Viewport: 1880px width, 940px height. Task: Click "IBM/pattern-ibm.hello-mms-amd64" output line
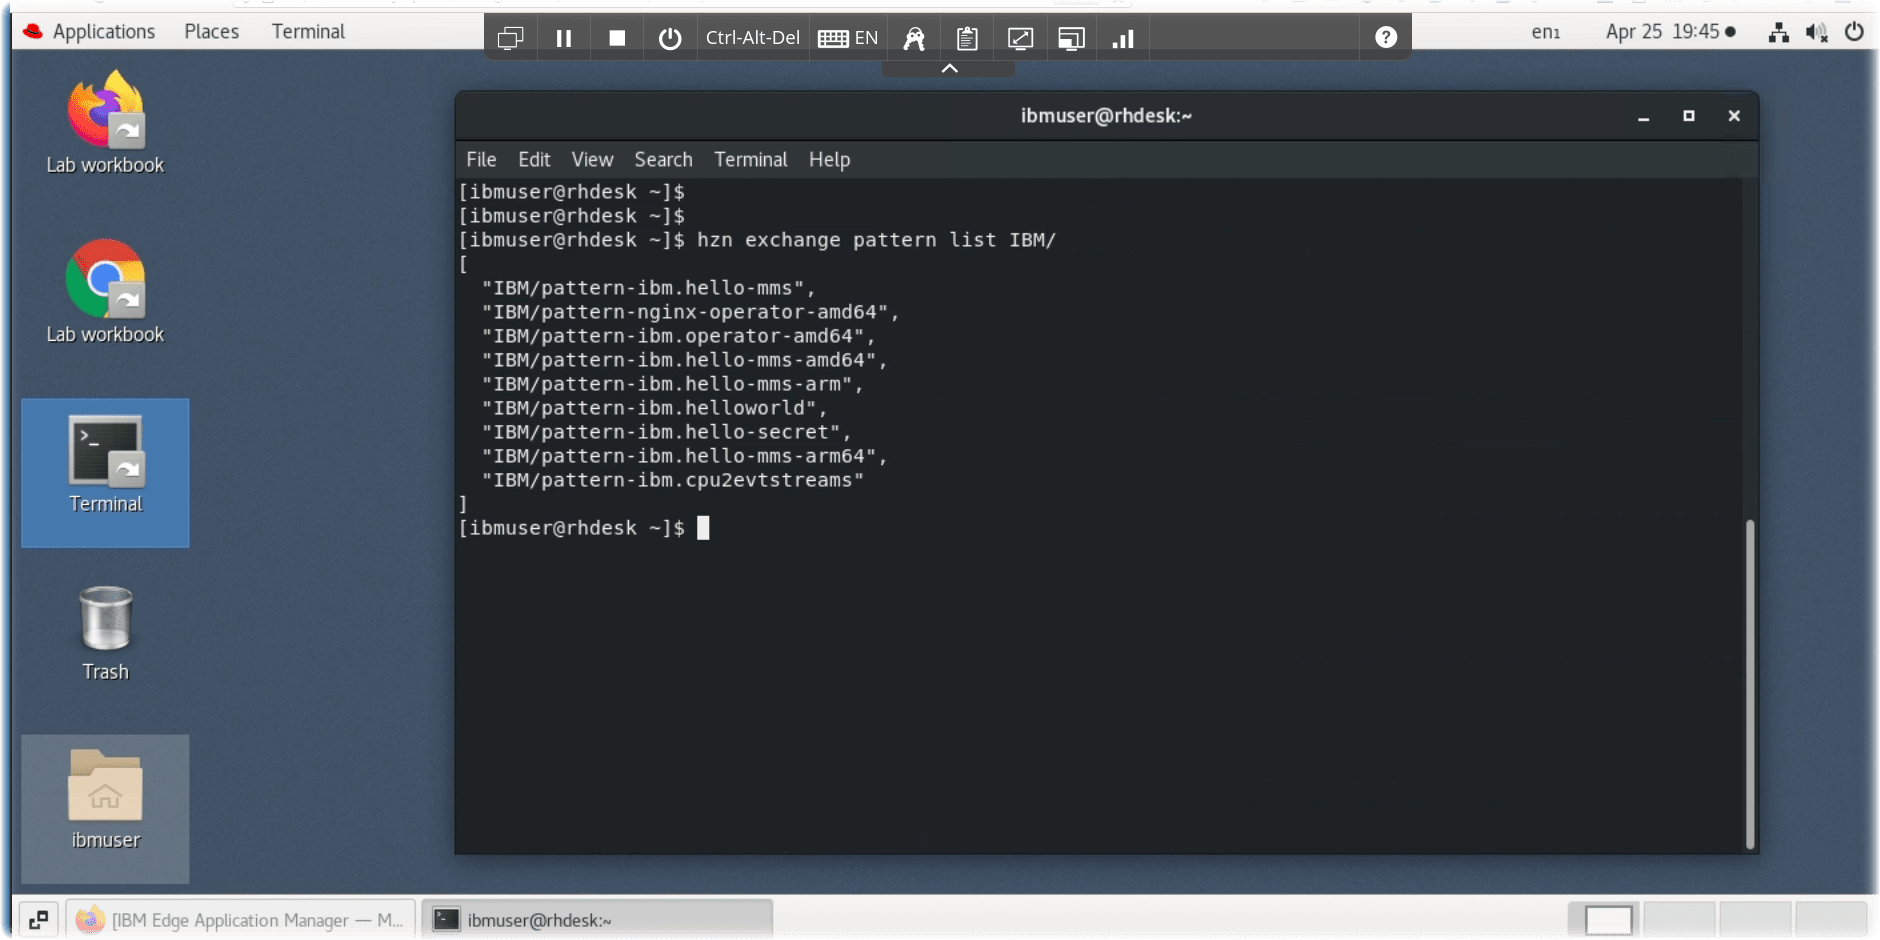tap(684, 360)
